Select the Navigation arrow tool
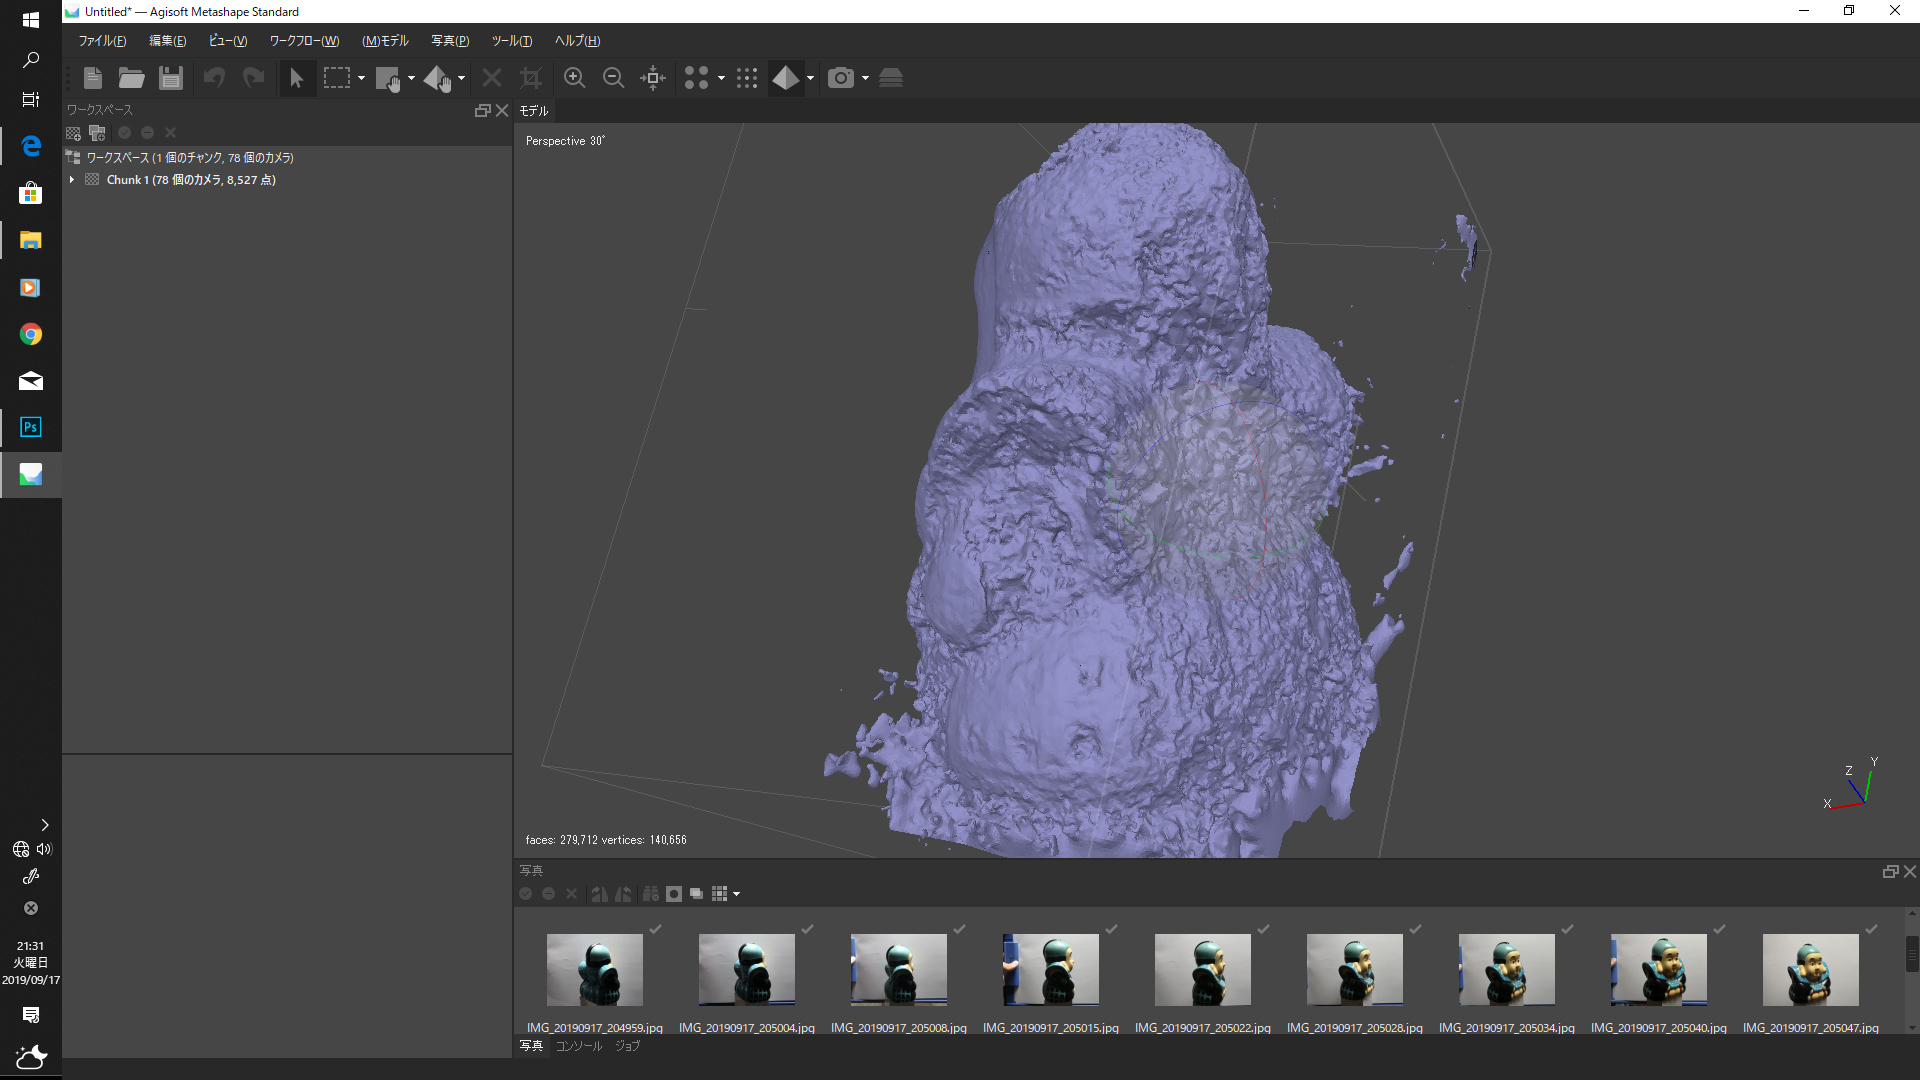 [296, 78]
